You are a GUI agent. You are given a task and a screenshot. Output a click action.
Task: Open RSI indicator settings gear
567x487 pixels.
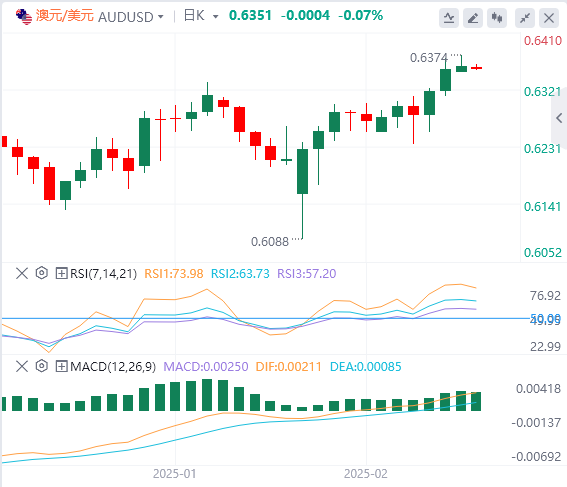(42, 273)
